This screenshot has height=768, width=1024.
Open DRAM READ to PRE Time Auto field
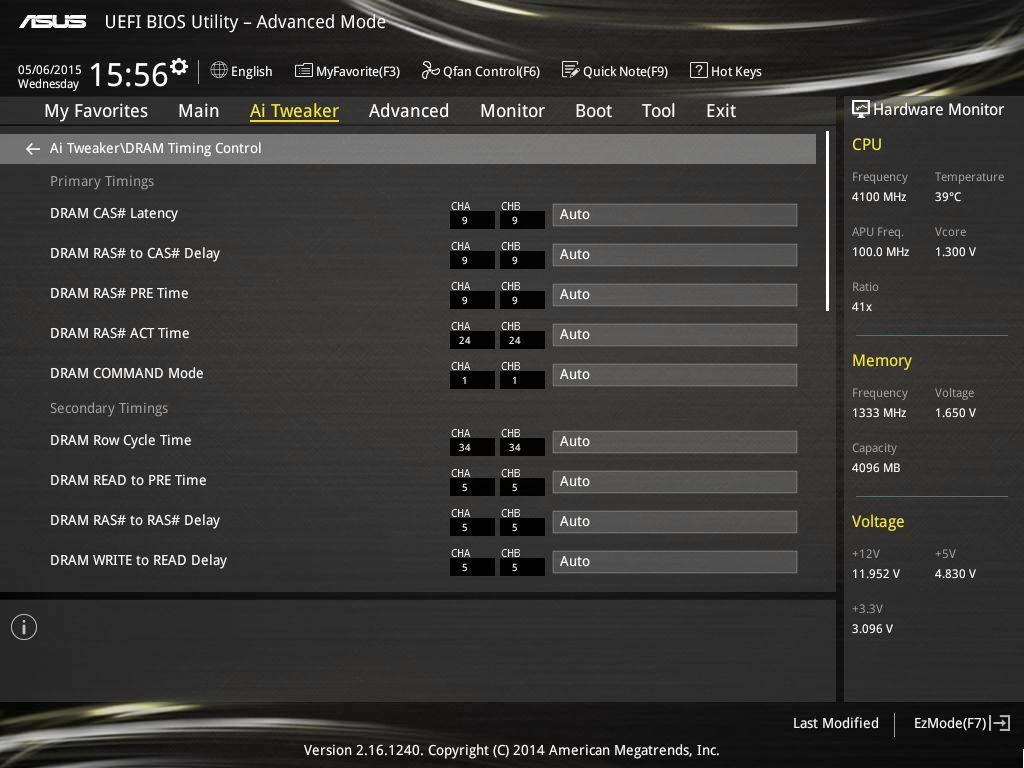pyautogui.click(x=675, y=481)
